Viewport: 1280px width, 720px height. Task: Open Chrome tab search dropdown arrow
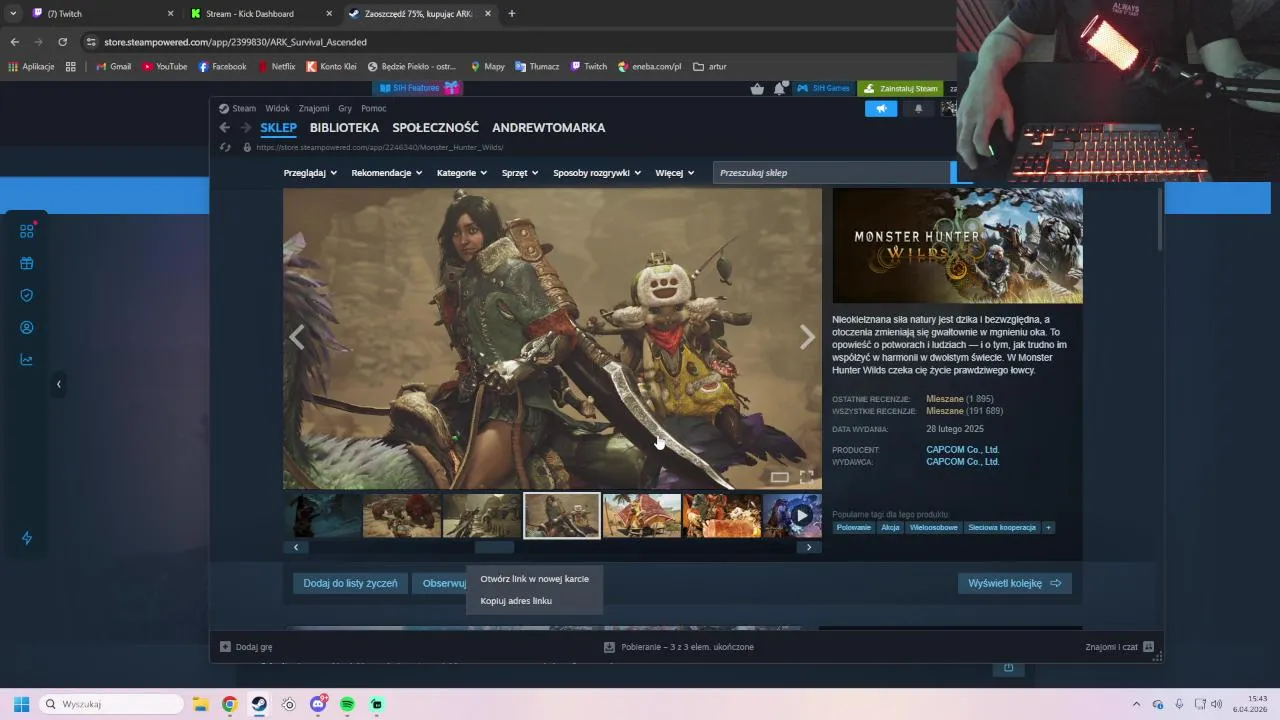(x=13, y=14)
